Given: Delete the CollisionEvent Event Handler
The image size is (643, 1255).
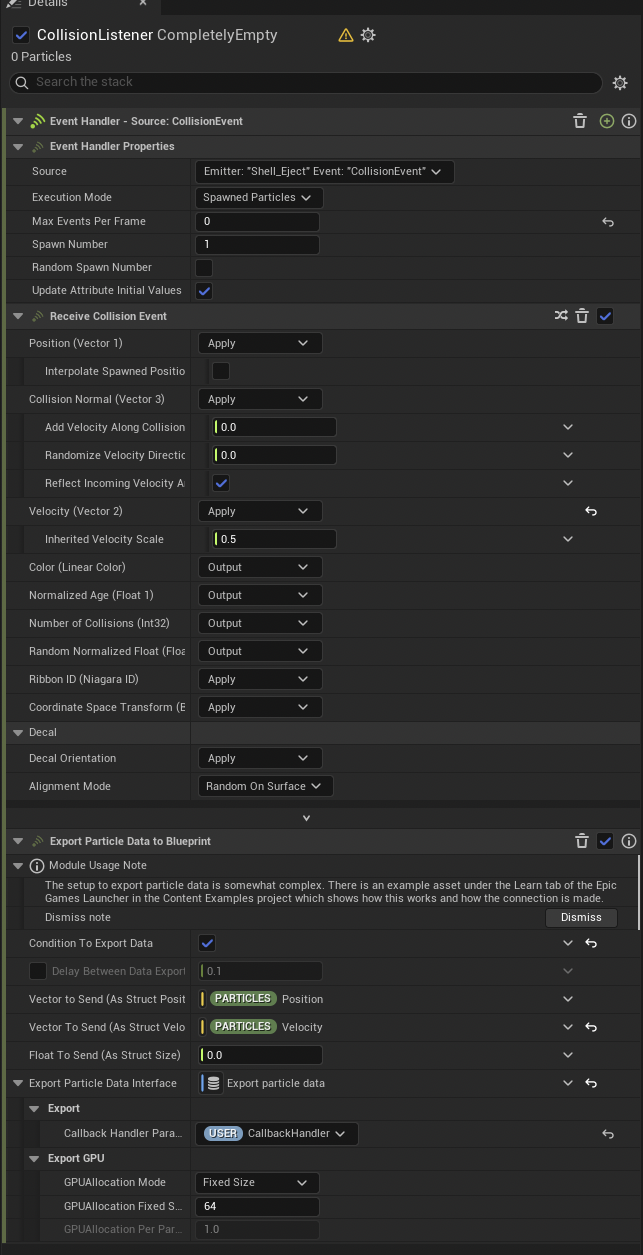Looking at the screenshot, I should 580,121.
